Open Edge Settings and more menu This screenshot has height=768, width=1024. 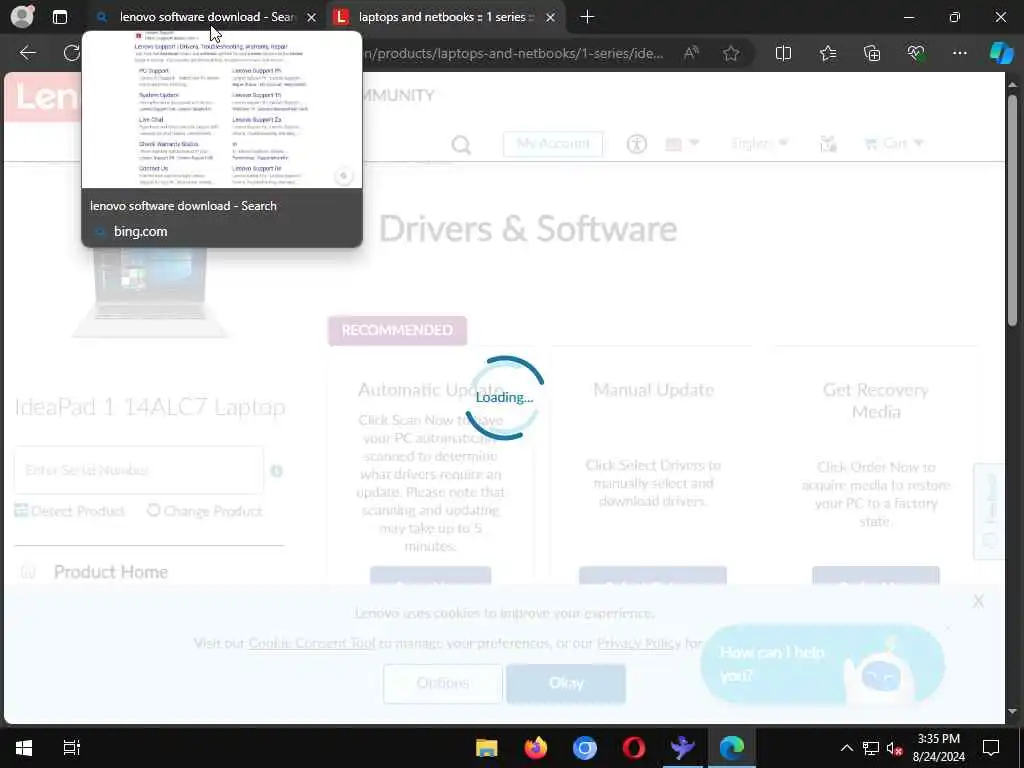[959, 53]
